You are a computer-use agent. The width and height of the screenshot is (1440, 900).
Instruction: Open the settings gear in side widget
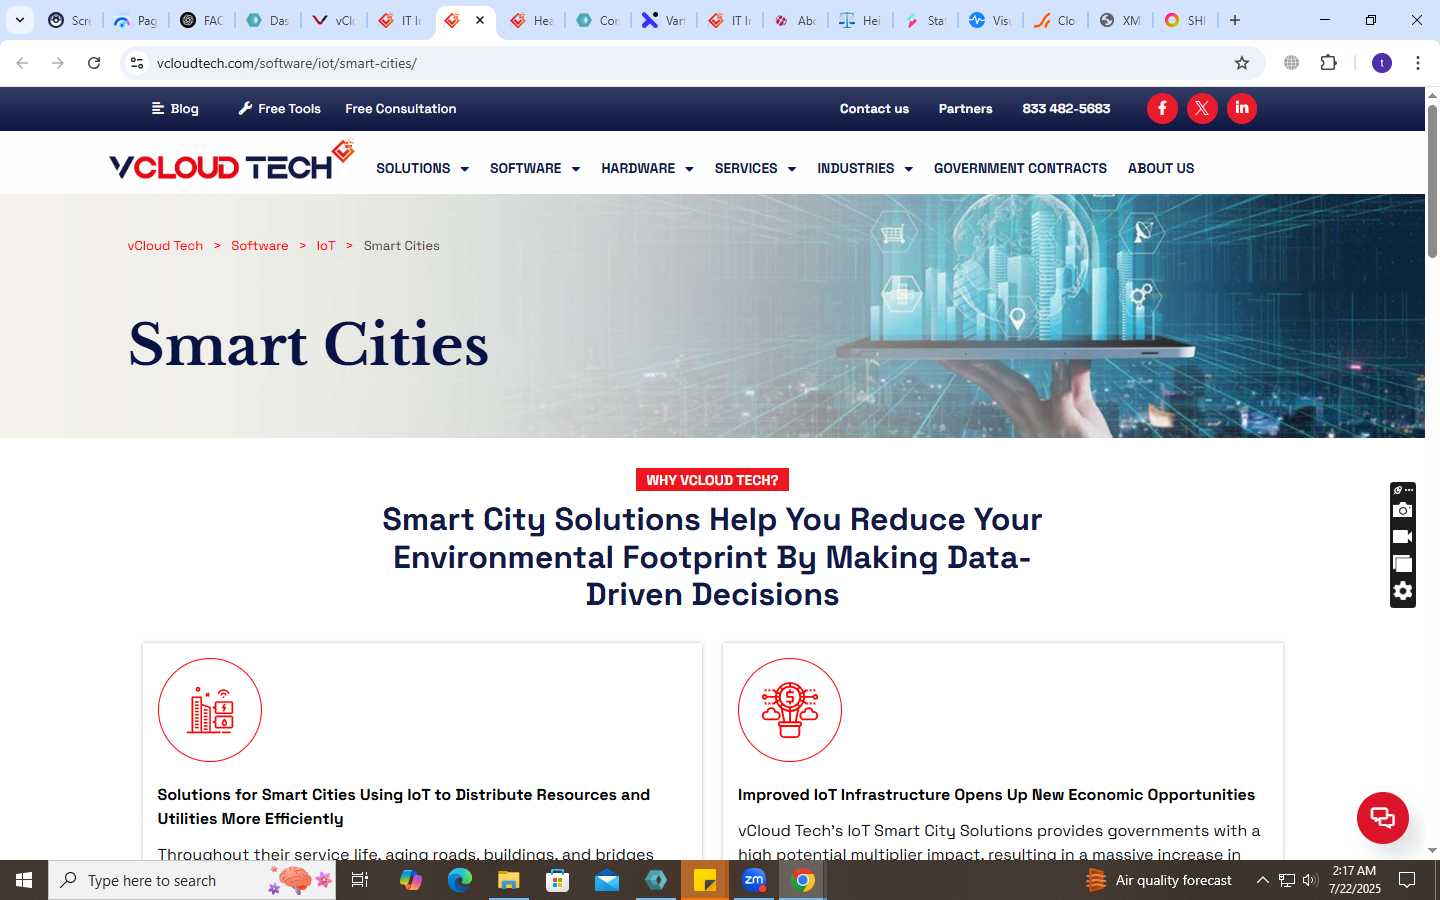click(1403, 591)
